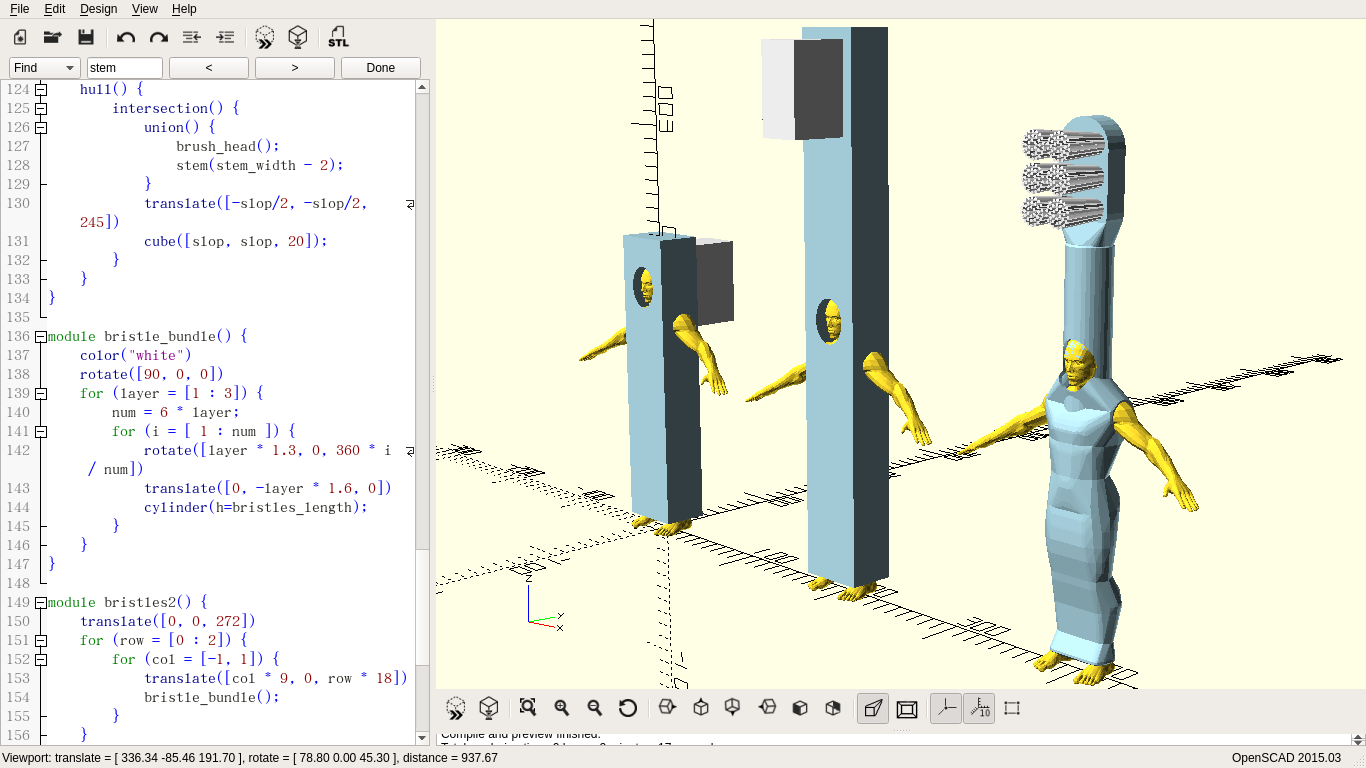Open the File menu
This screenshot has height=768, width=1366.
point(19,9)
